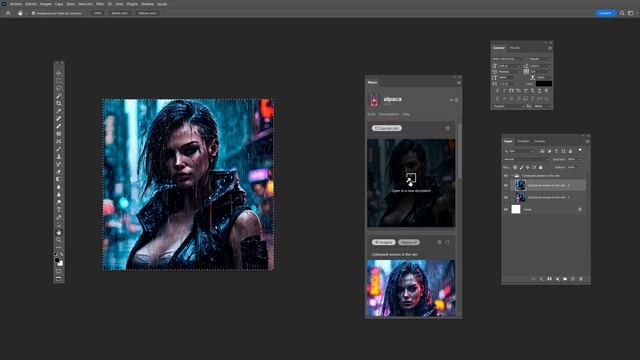This screenshot has width=640, height=360.
Task: Toggle lock position icon in Layers panel
Action: pos(528,167)
